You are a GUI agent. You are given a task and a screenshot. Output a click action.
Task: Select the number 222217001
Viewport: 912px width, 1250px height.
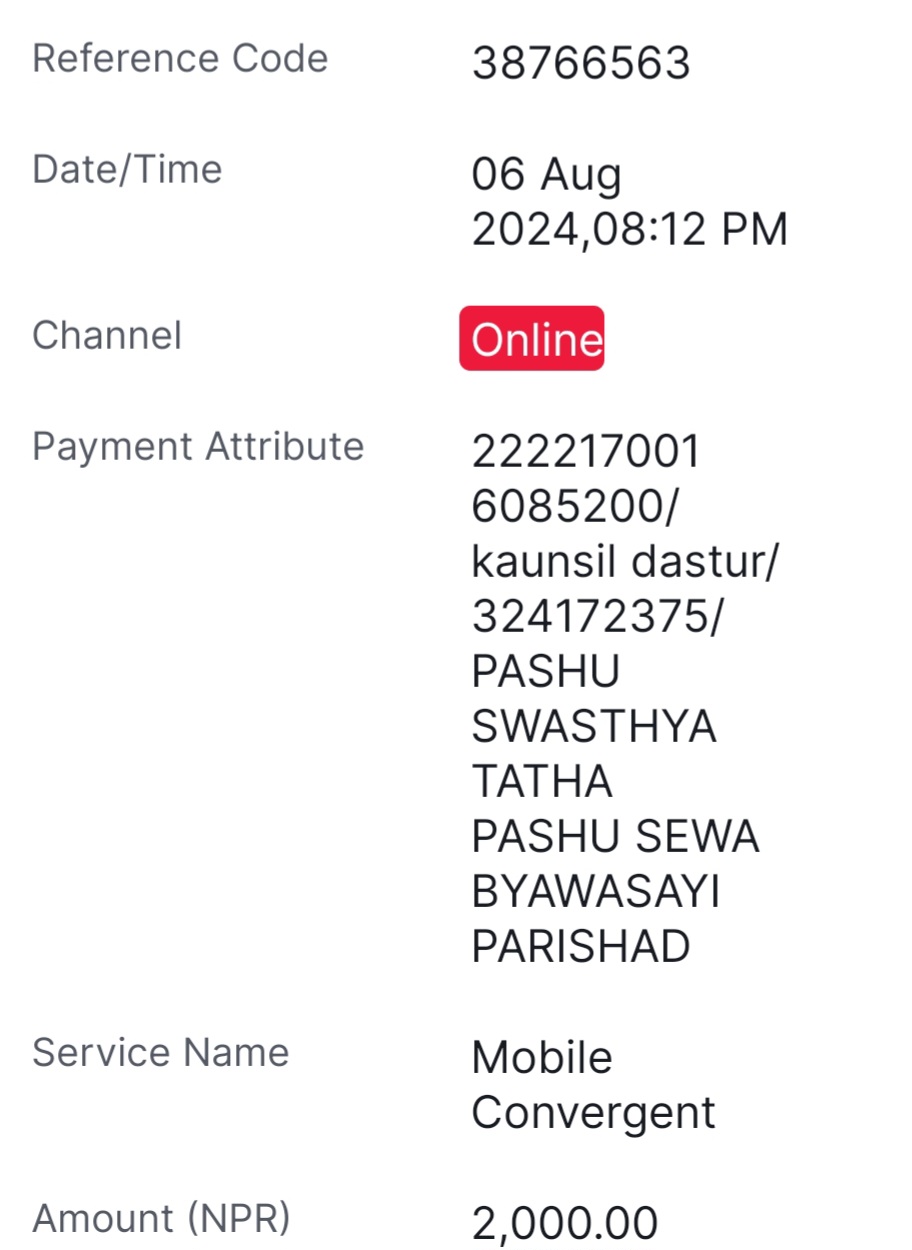tap(586, 453)
